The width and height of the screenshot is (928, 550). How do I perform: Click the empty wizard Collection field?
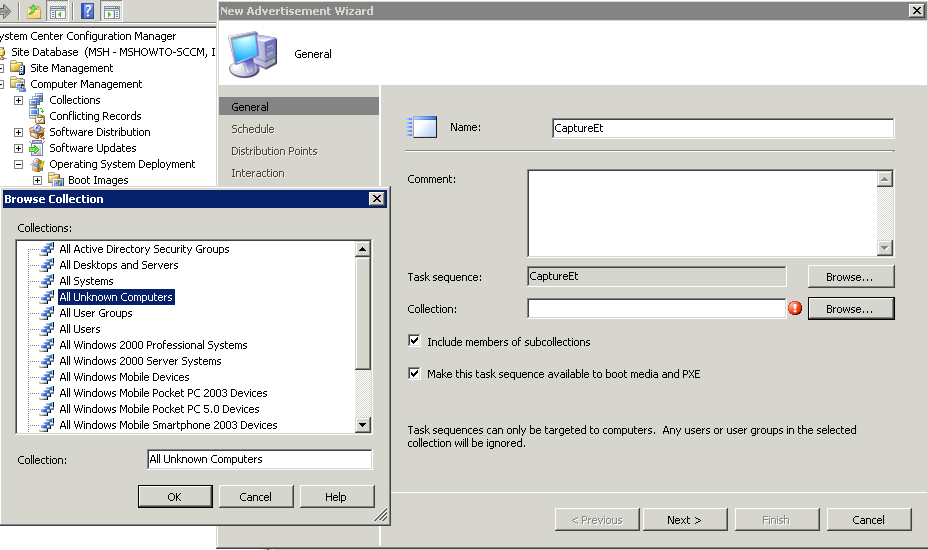656,308
